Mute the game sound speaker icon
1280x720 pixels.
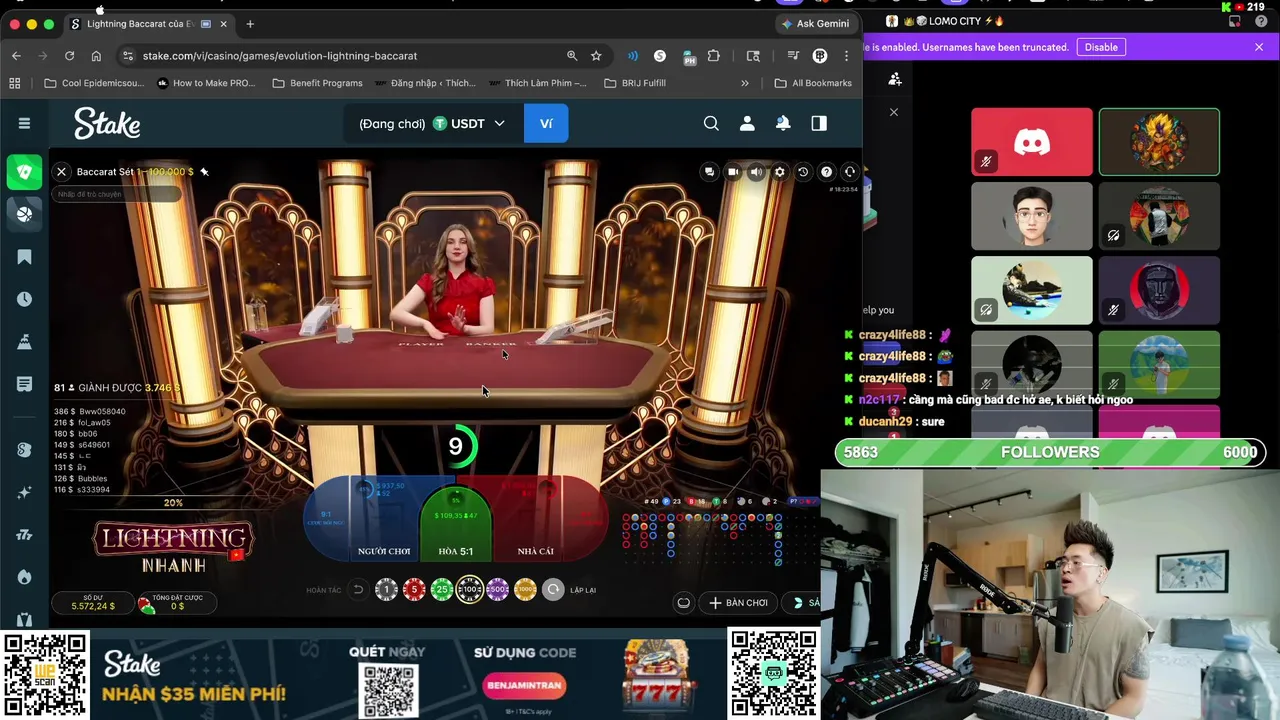point(756,172)
